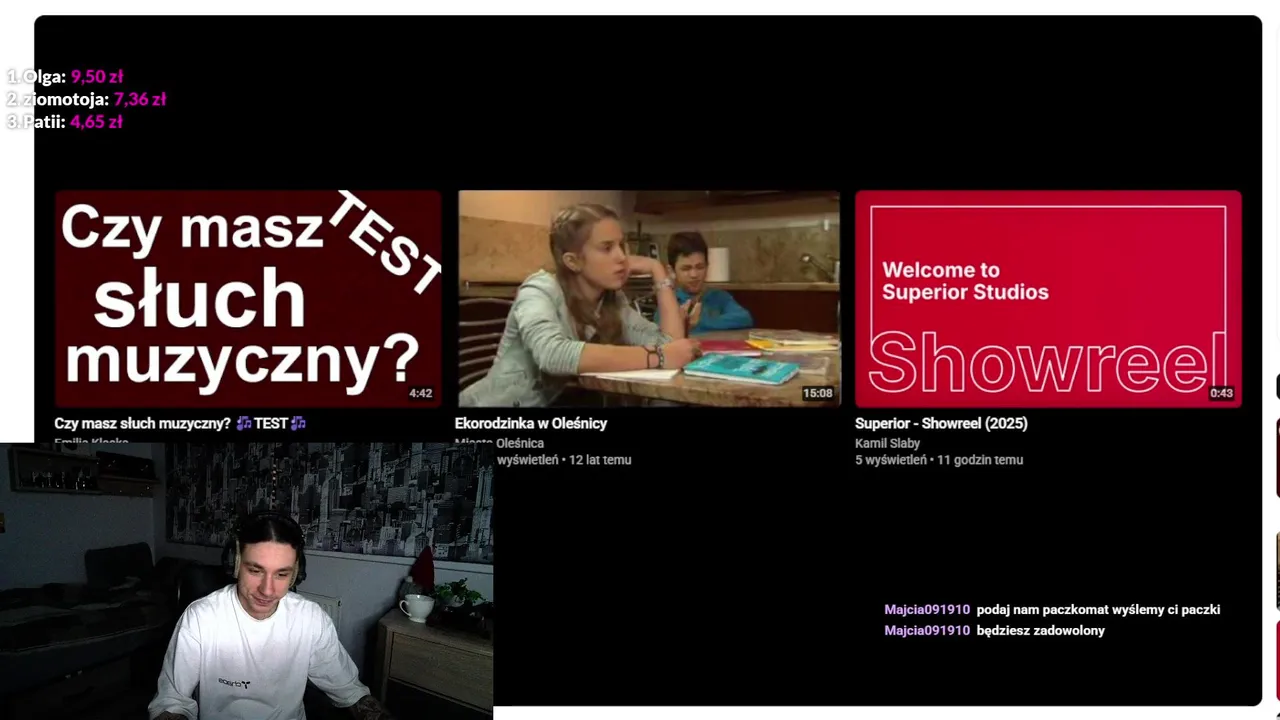The height and width of the screenshot is (720, 1280).
Task: Click title 'Superior - Showreel (2025)'
Action: tap(941, 423)
